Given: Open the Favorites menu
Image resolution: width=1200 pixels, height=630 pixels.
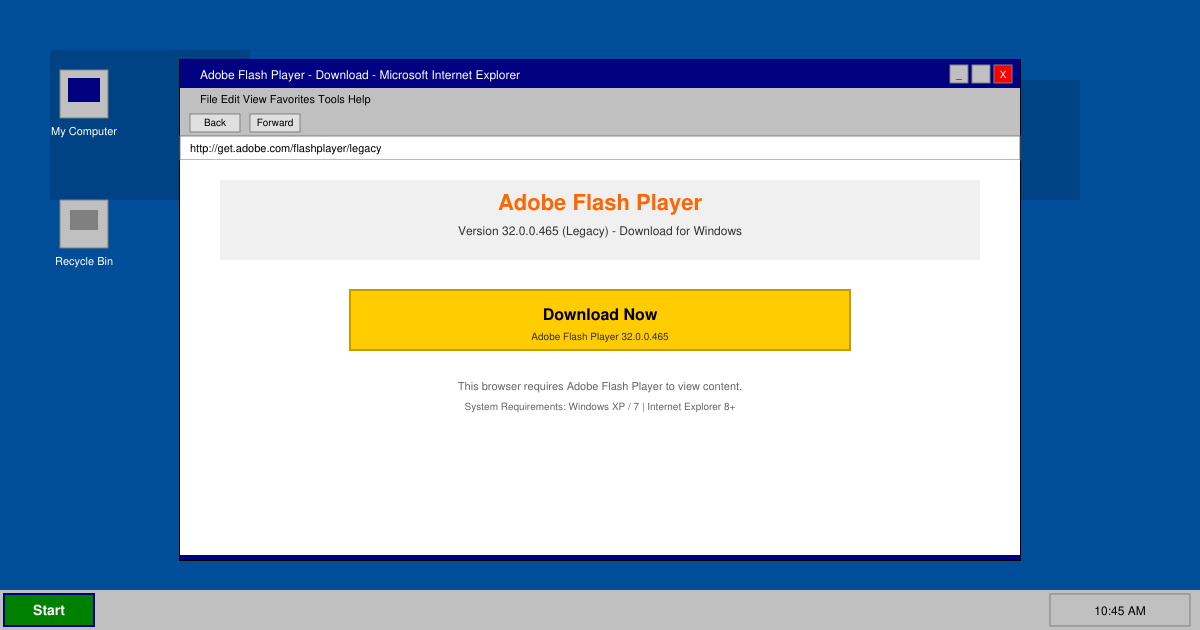Looking at the screenshot, I should coord(292,100).
